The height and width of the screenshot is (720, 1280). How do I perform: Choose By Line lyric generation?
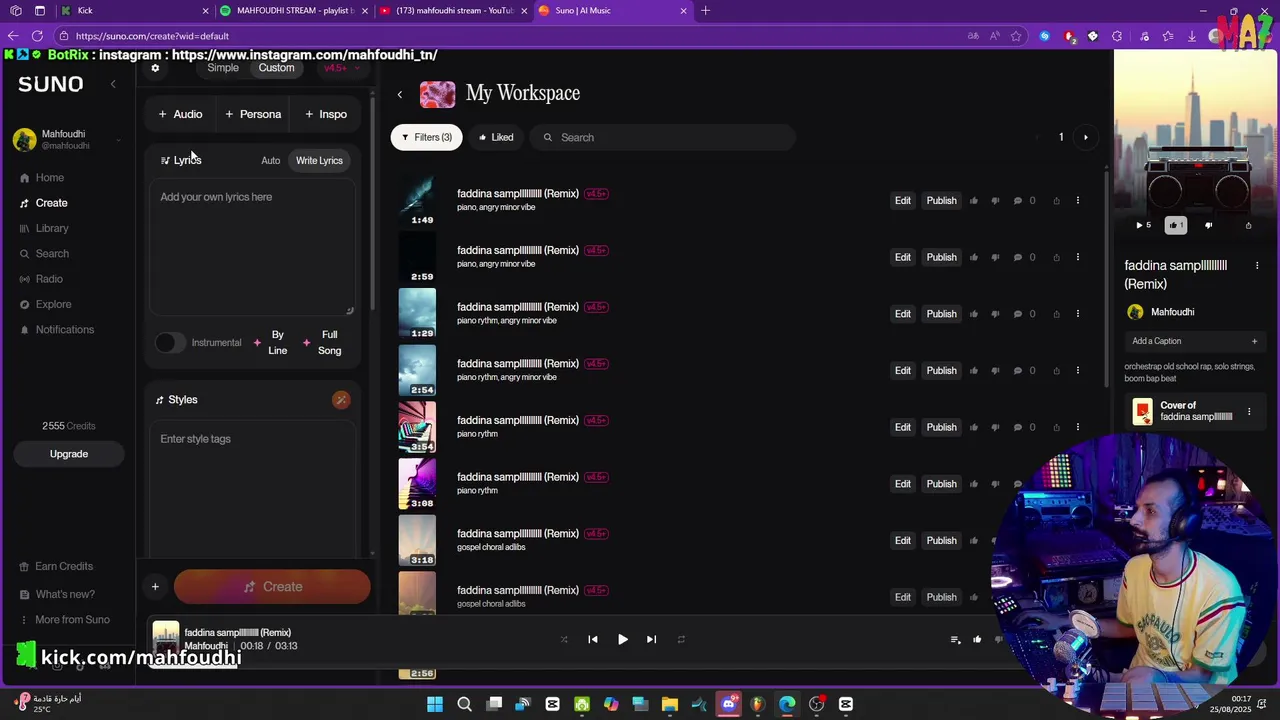tap(270, 343)
